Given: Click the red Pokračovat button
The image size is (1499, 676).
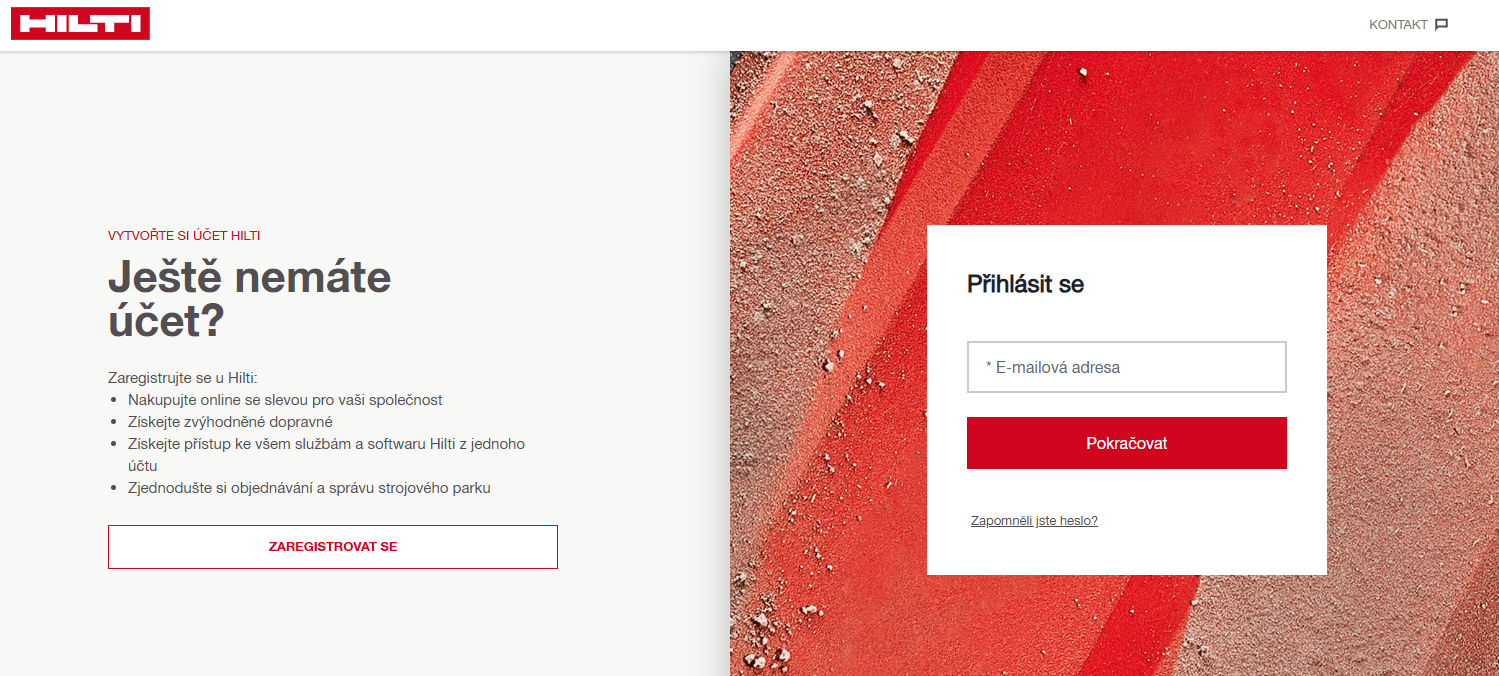Looking at the screenshot, I should coord(1126,443).
